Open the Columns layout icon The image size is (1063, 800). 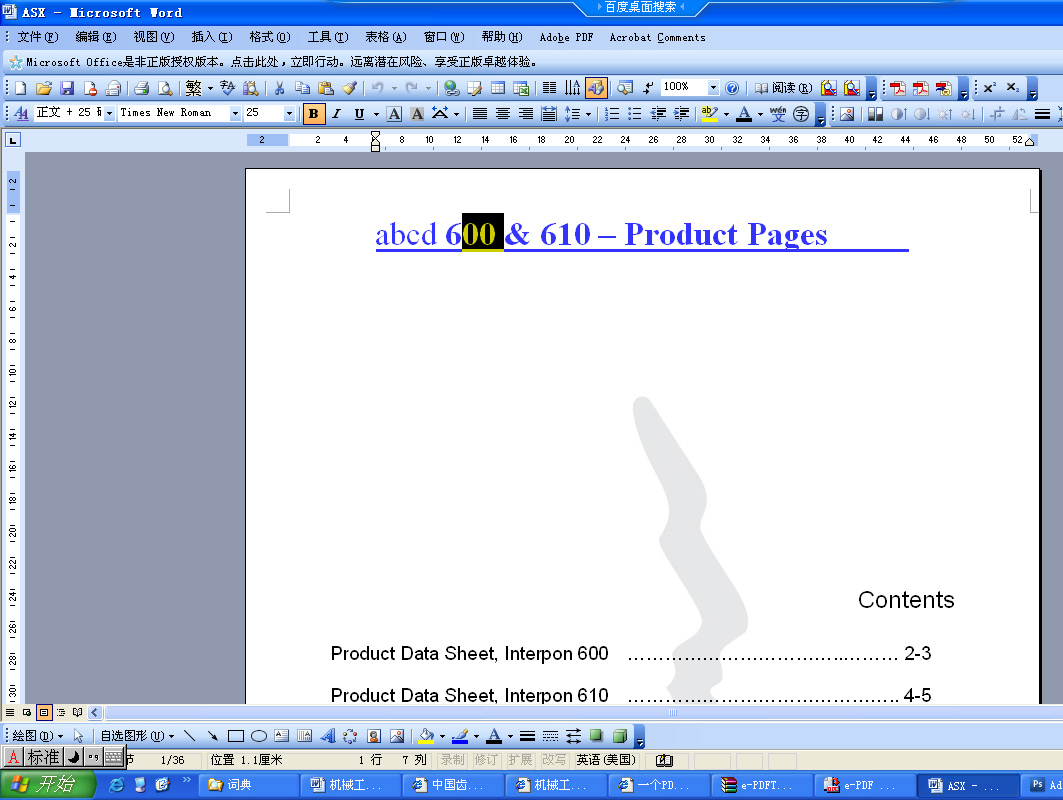(549, 88)
